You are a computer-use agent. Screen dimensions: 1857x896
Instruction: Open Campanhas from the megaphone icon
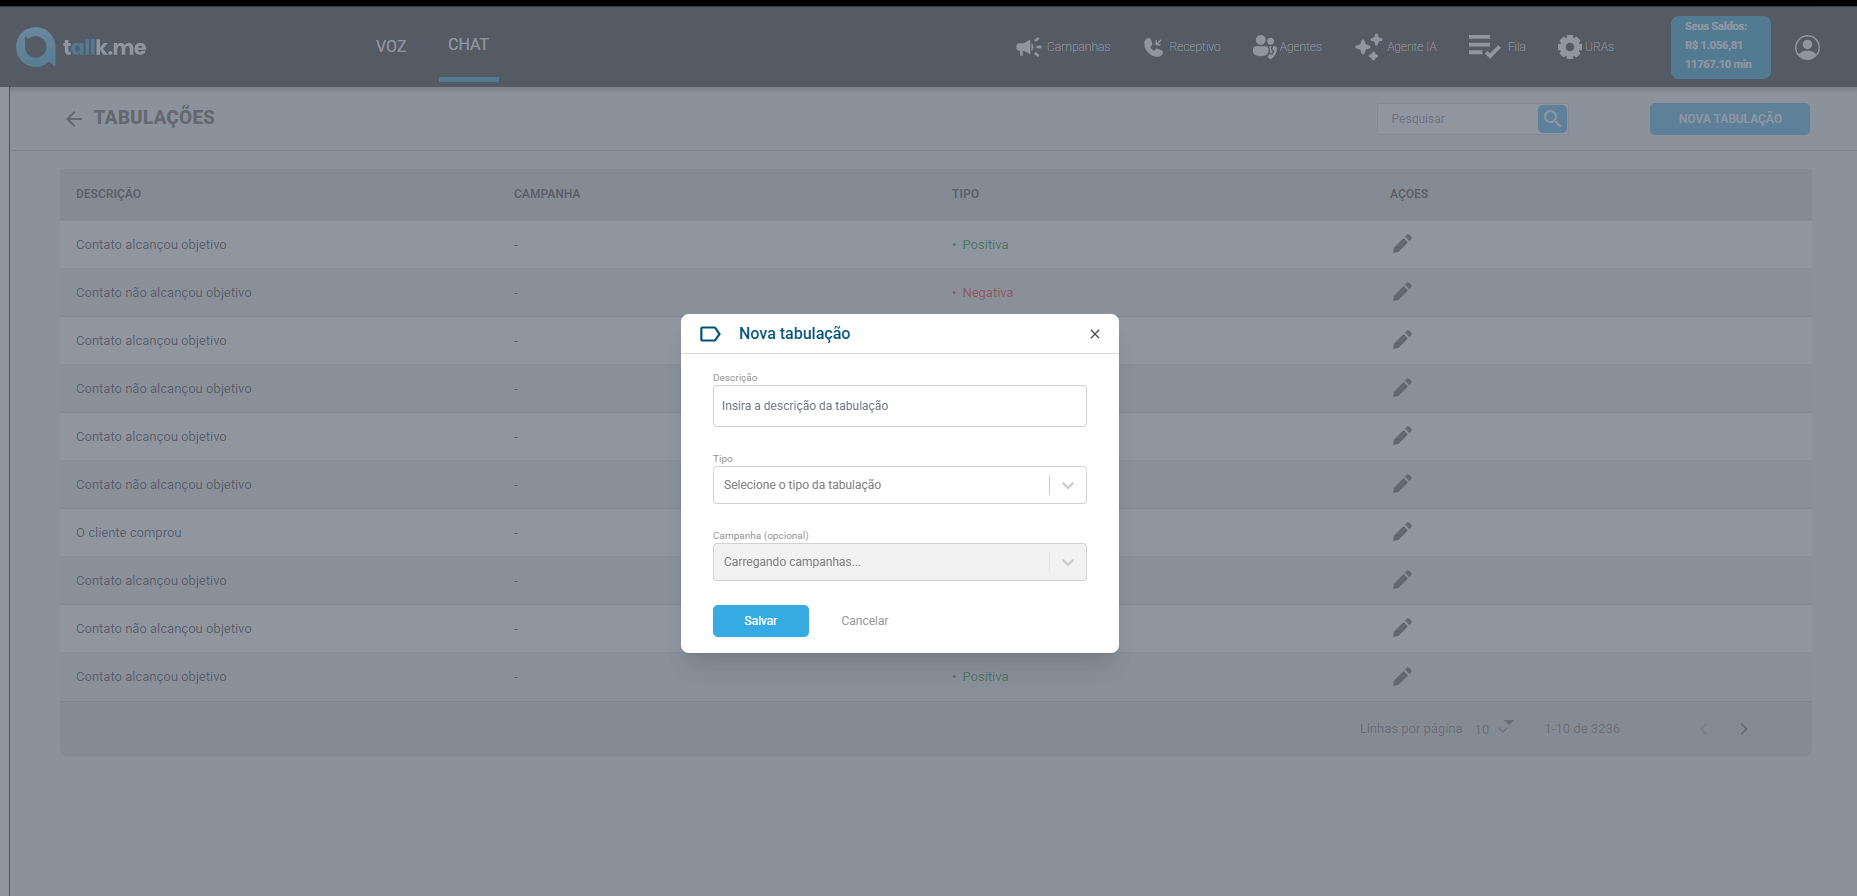pos(1028,47)
